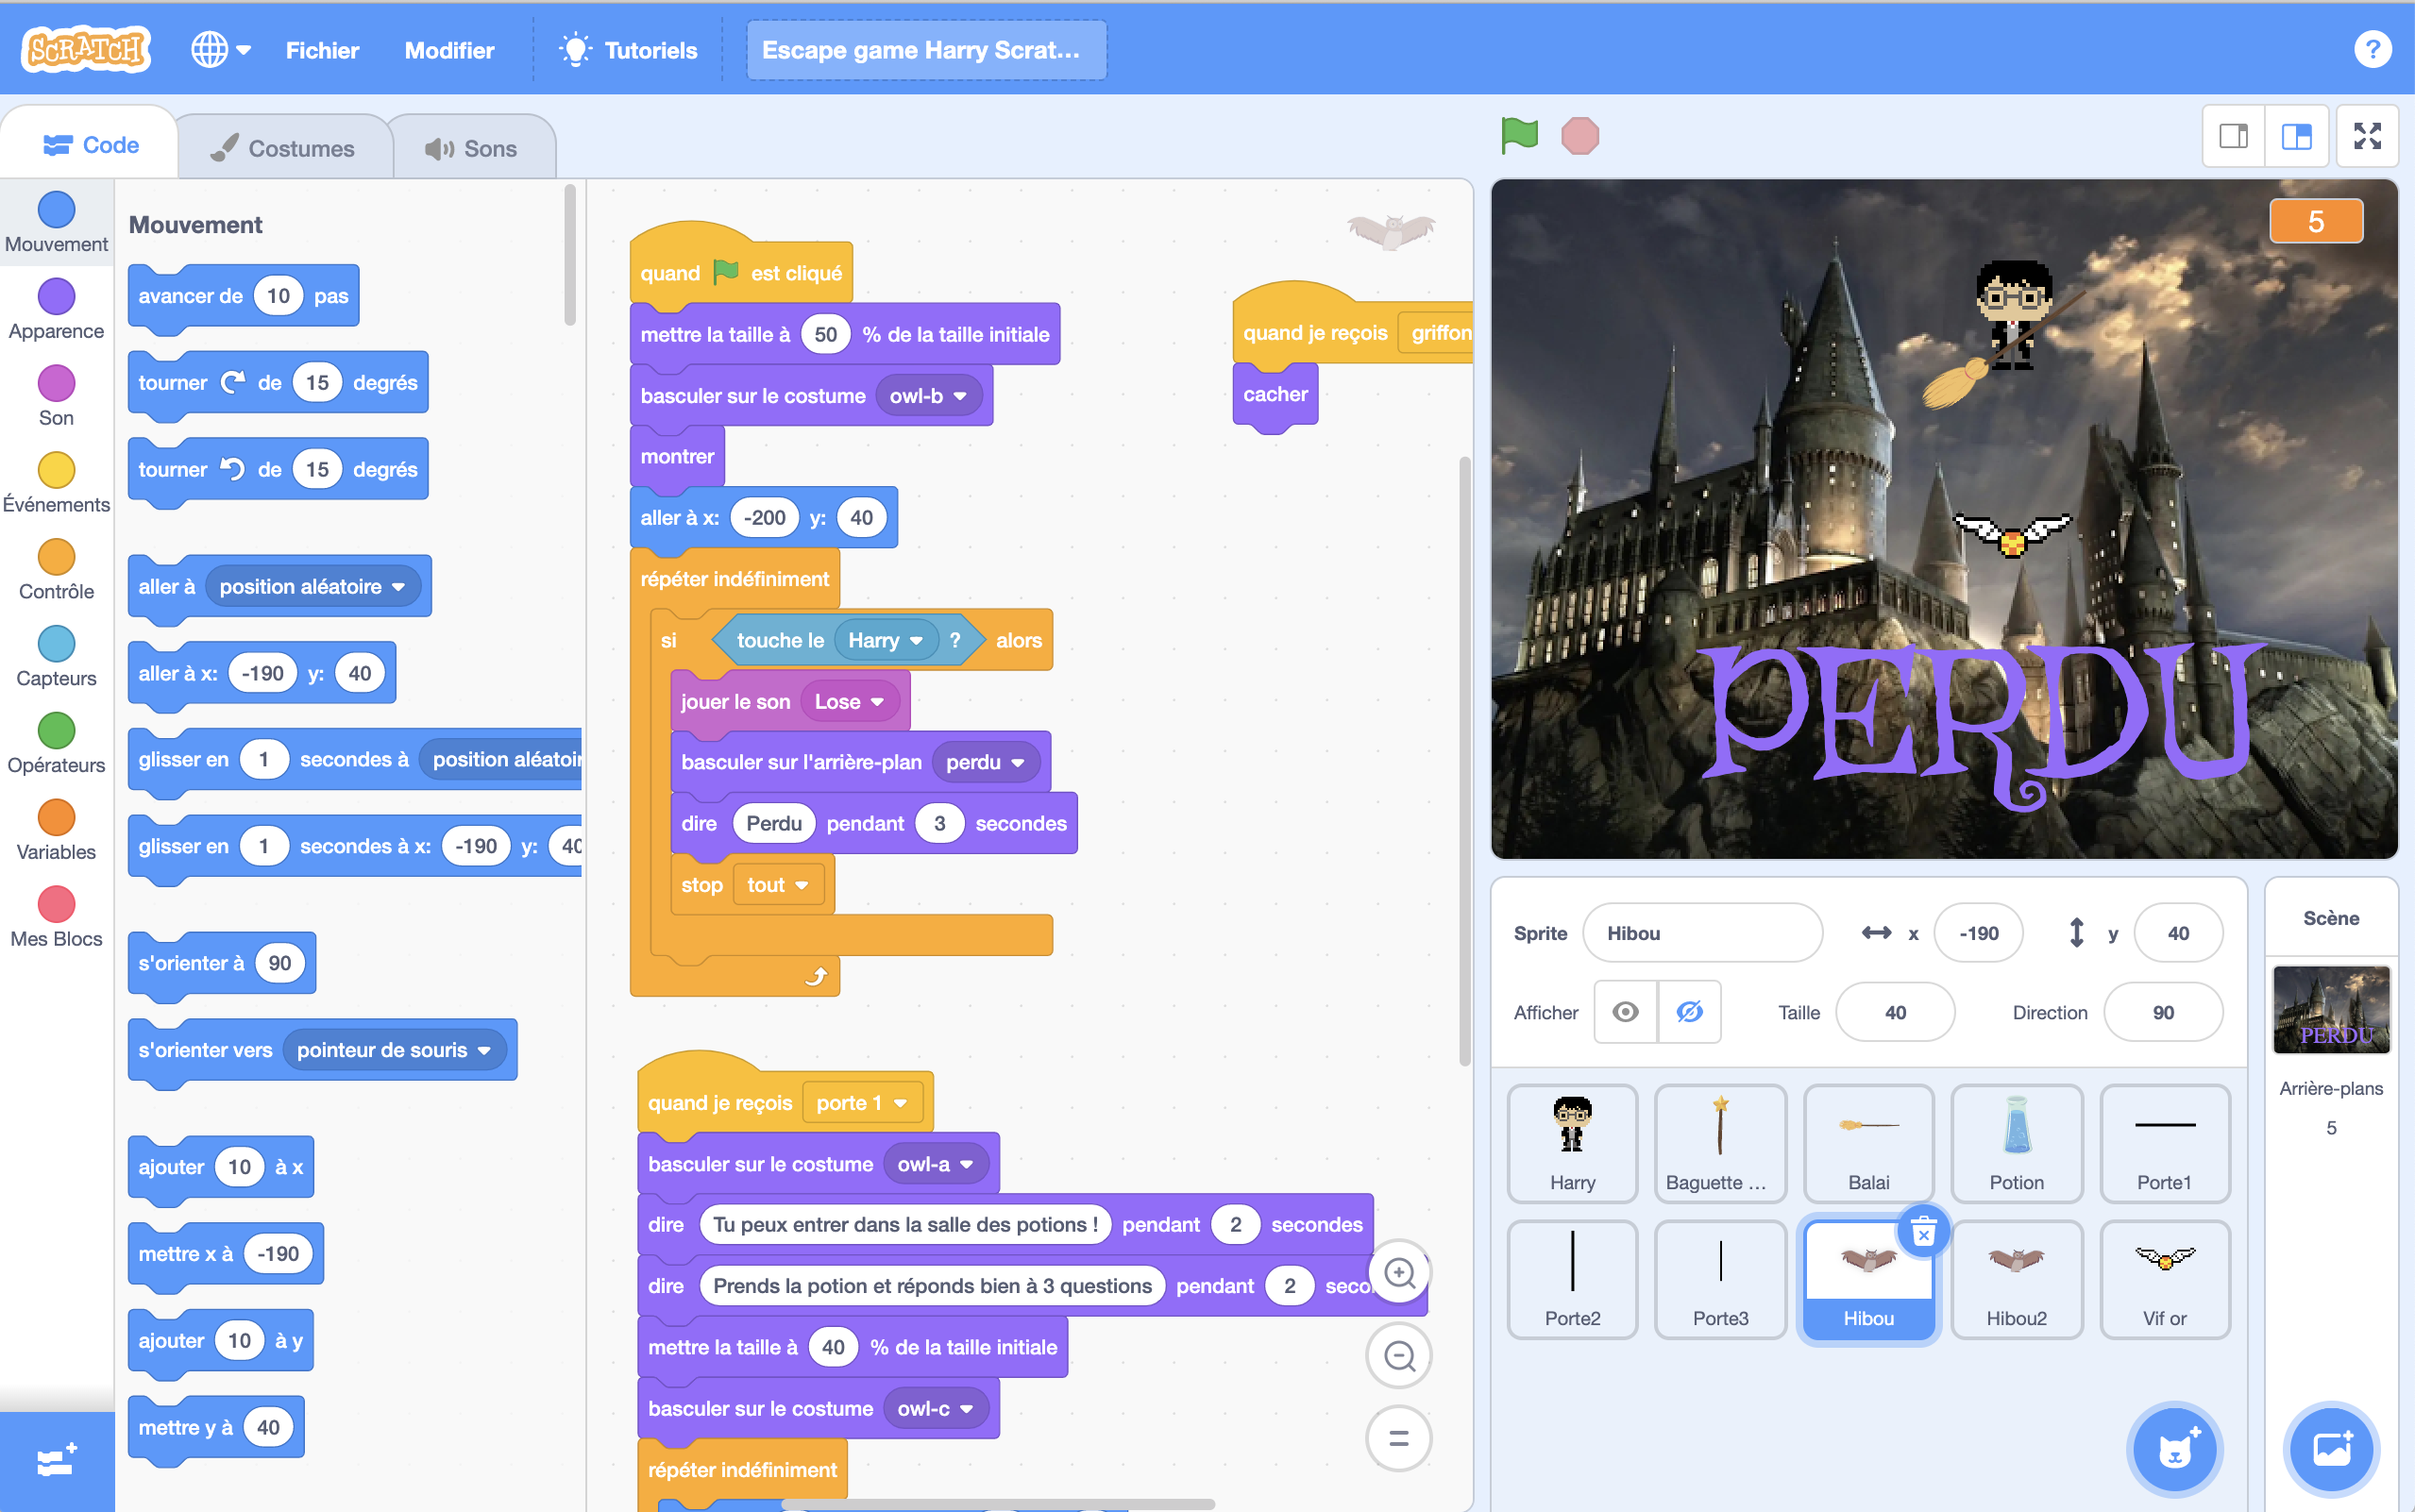Open the choose a backdrop button
This screenshot has width=2415, height=1512.
[x=2331, y=1449]
